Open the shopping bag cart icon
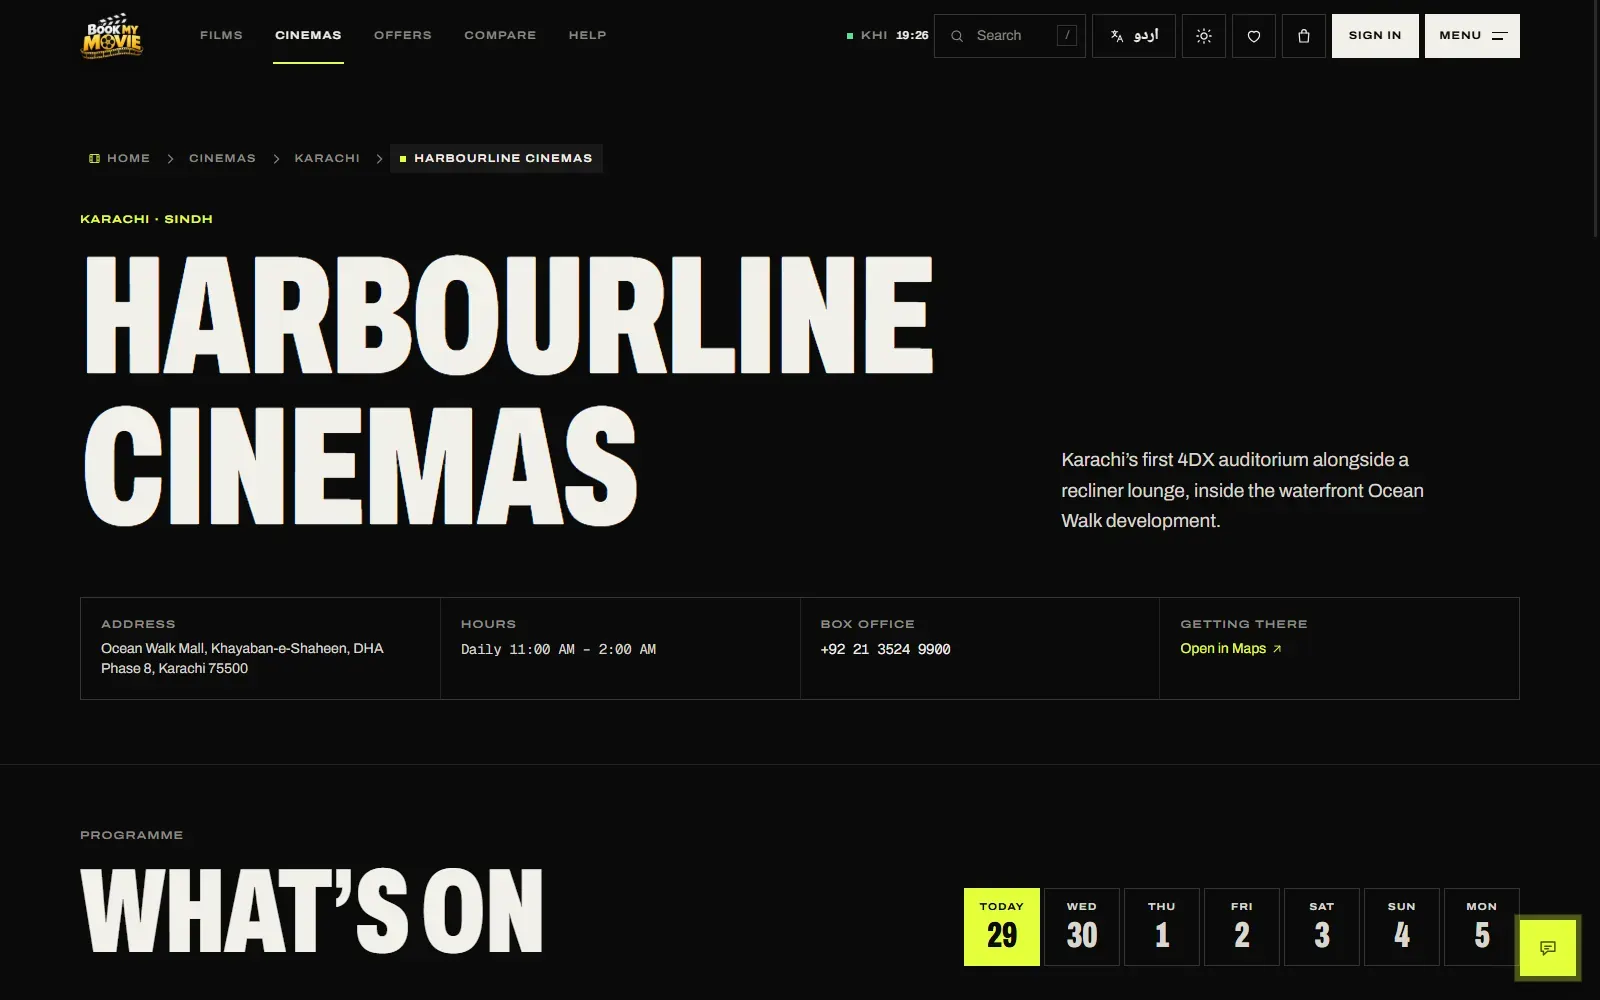 coord(1304,36)
